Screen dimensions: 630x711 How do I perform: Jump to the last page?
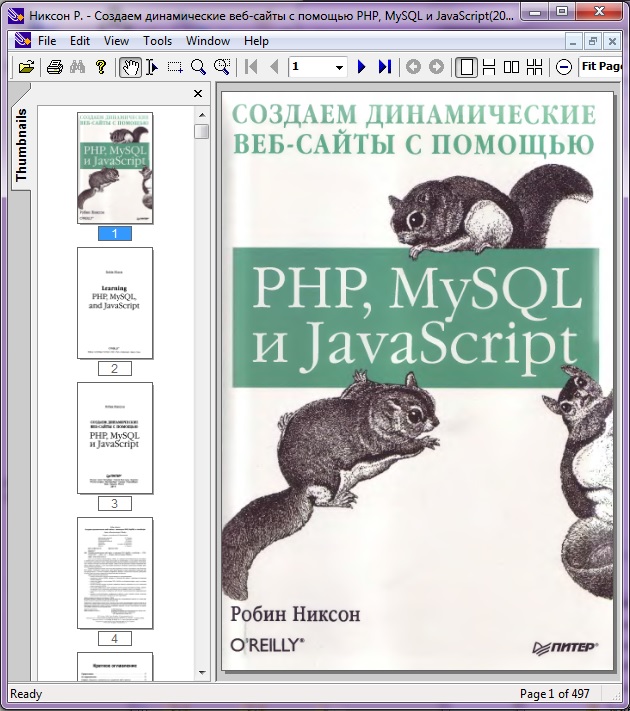385,67
